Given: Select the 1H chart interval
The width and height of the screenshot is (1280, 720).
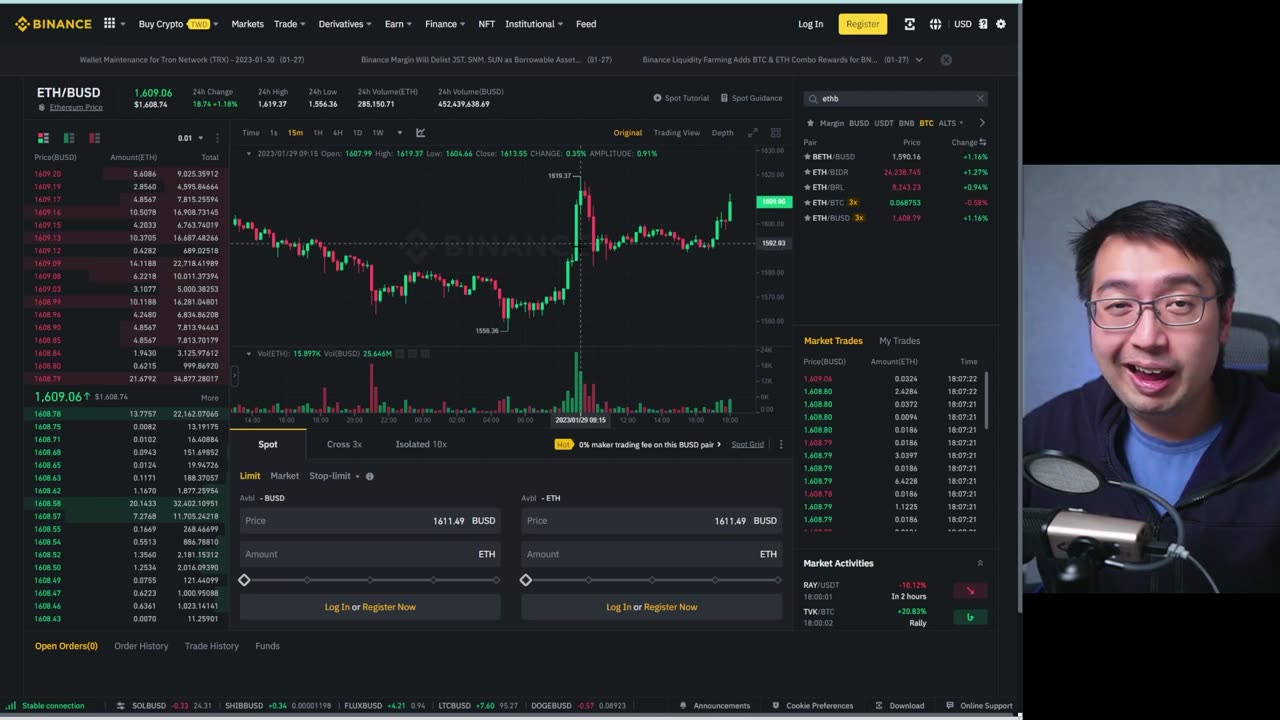Looking at the screenshot, I should coord(318,133).
